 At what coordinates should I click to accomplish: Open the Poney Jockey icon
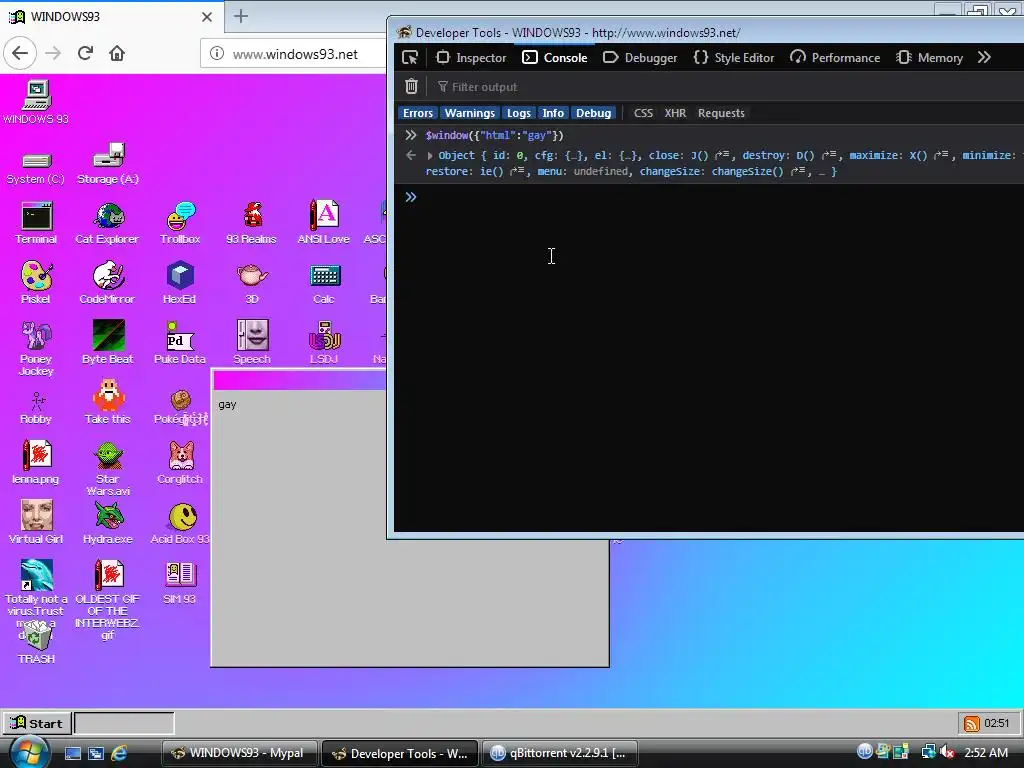tap(36, 349)
